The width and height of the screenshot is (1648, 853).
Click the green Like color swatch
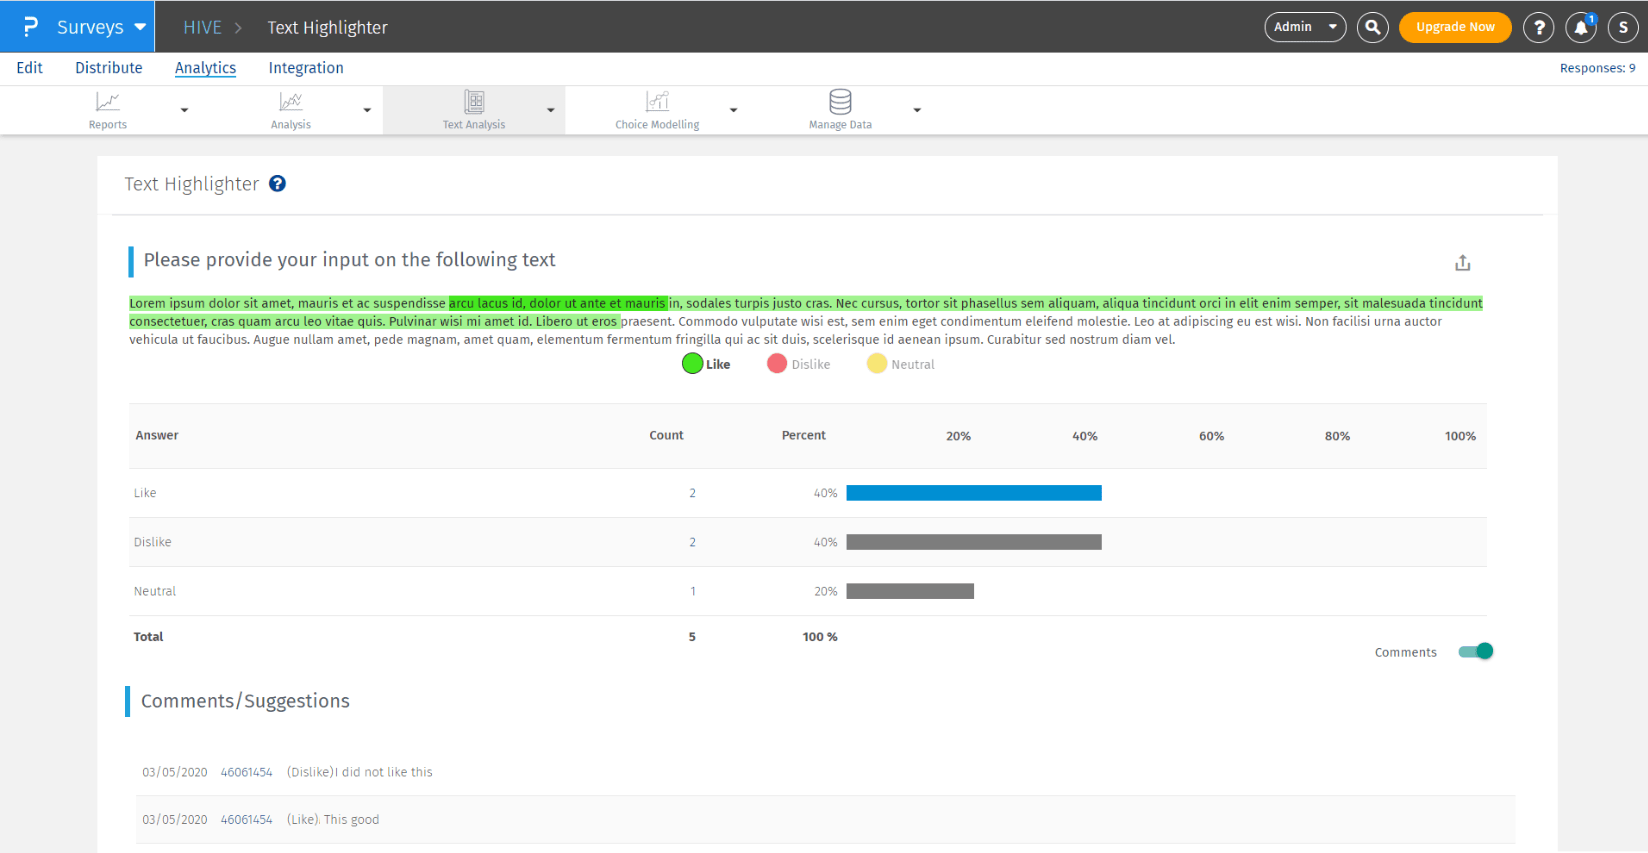tap(692, 364)
